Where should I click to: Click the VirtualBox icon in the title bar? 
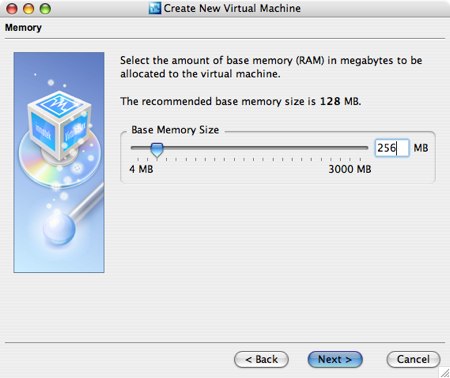tap(155, 8)
